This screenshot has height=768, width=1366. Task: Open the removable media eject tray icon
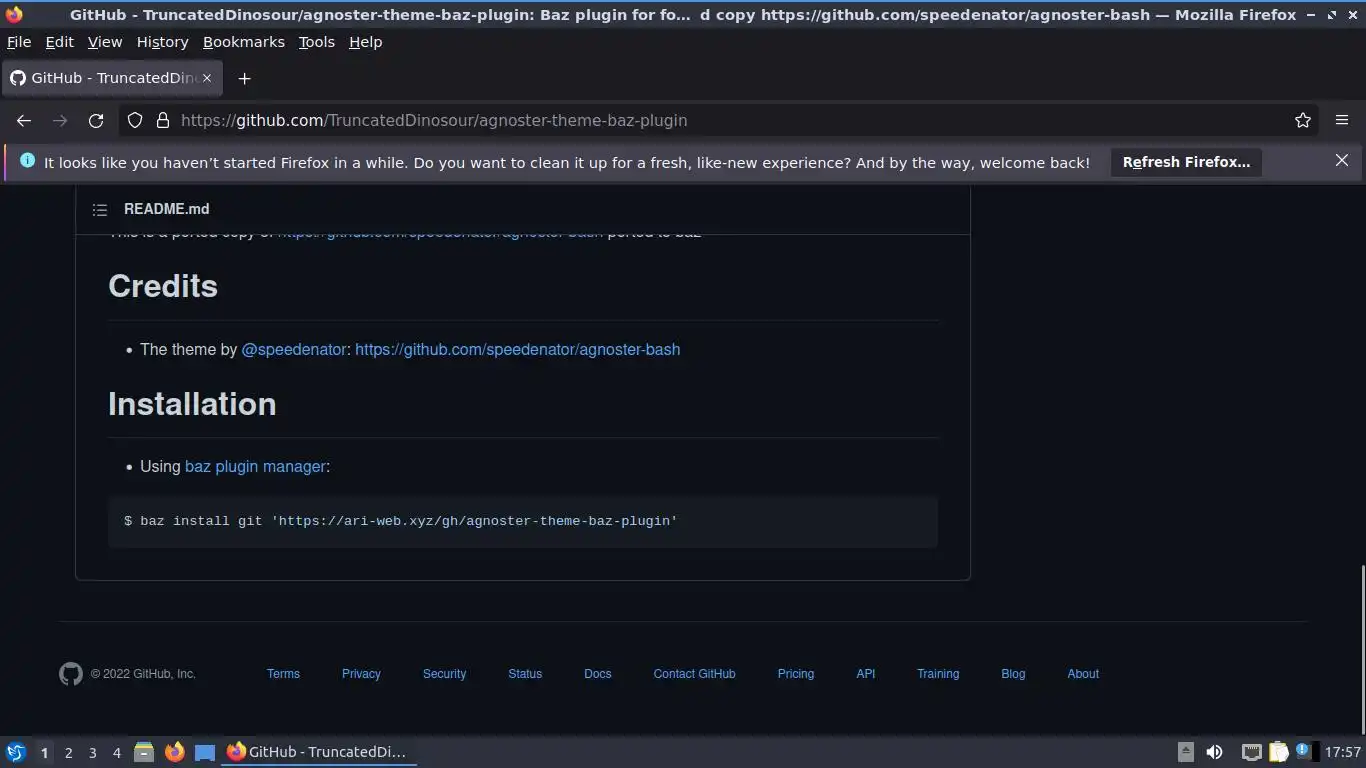(x=1186, y=752)
